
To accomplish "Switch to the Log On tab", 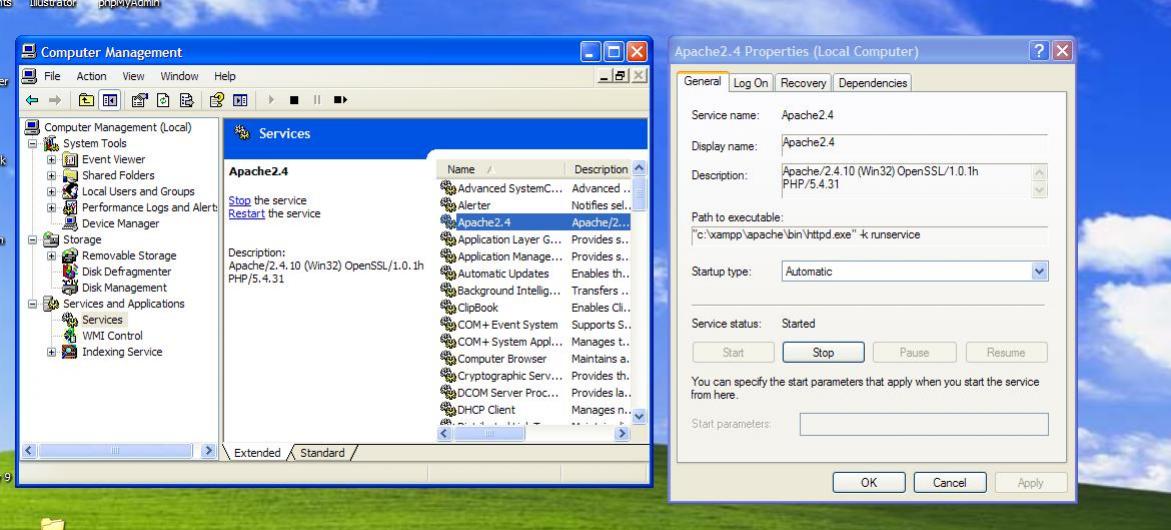I will [x=751, y=83].
